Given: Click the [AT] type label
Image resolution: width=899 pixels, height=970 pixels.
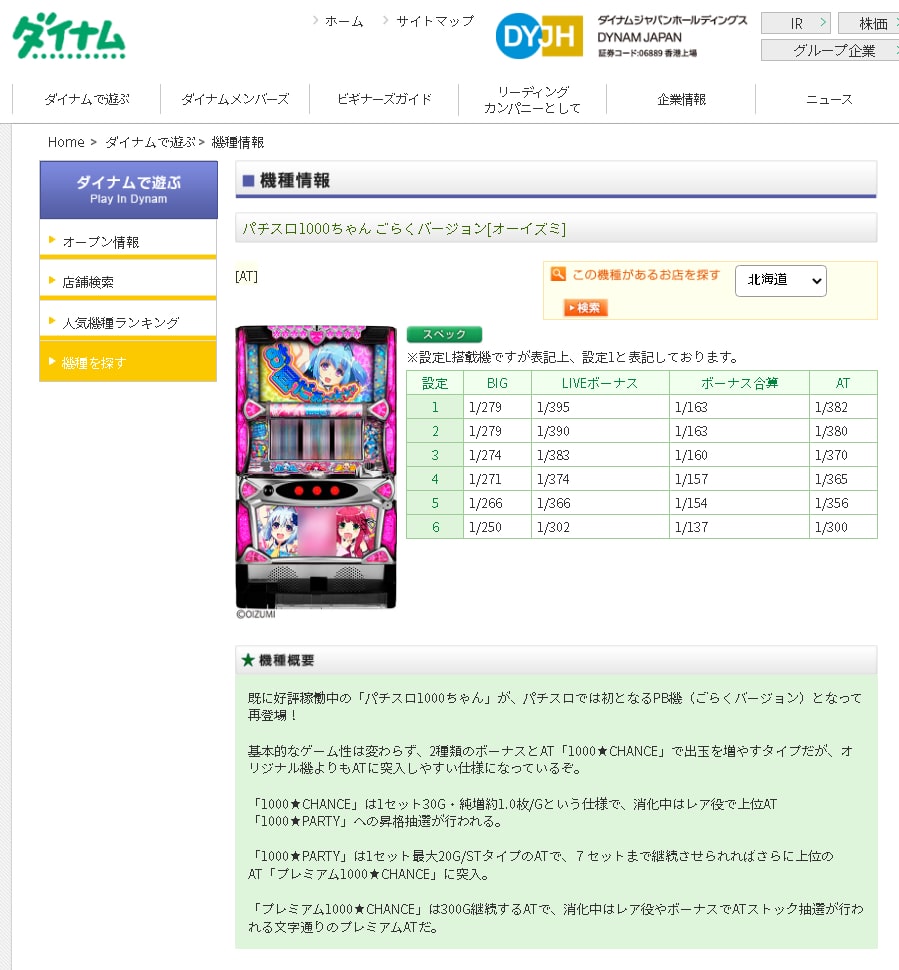Looking at the screenshot, I should click(246, 277).
